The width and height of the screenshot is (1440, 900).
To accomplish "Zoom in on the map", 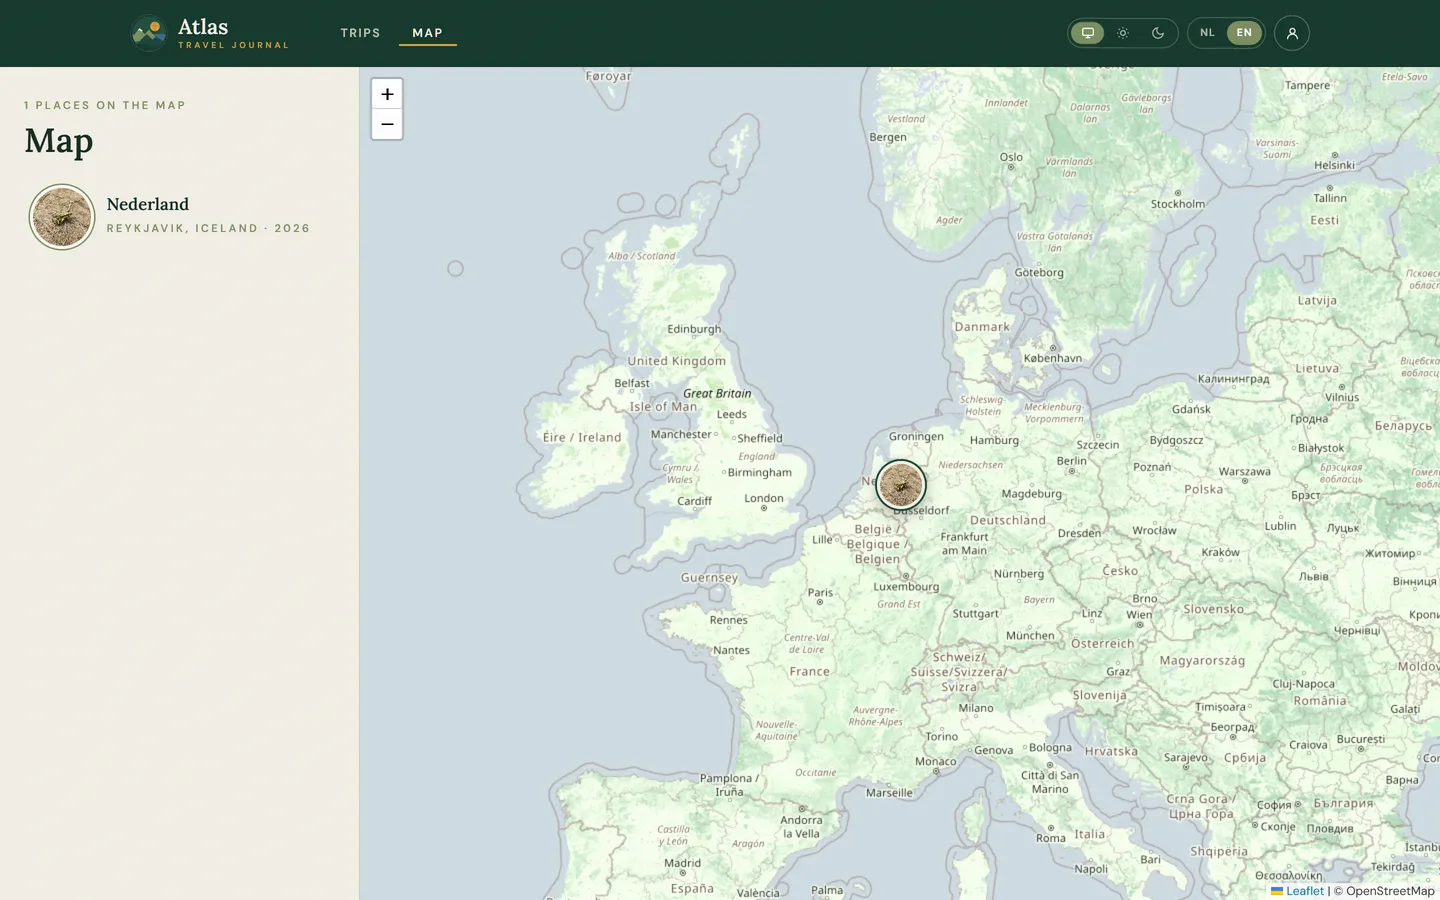I will (387, 94).
